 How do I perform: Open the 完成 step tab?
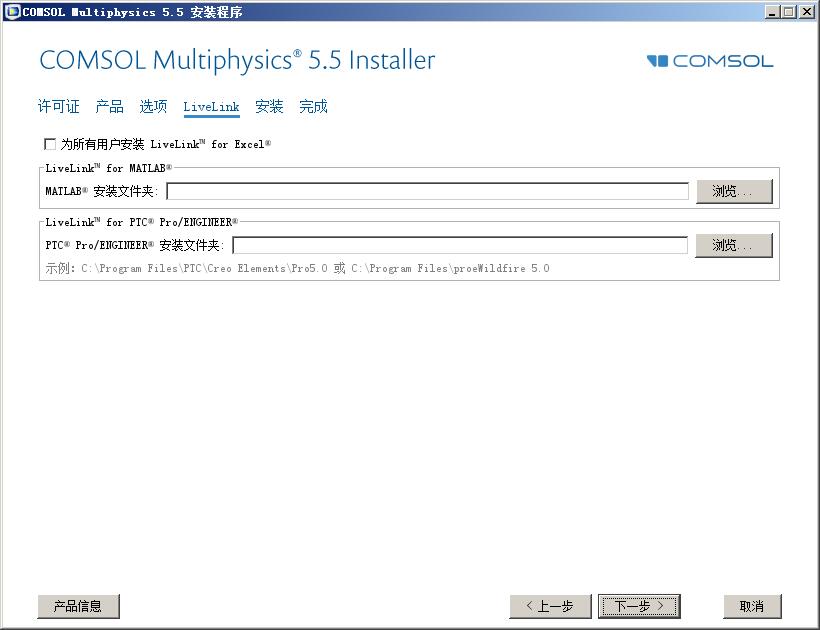click(x=313, y=107)
